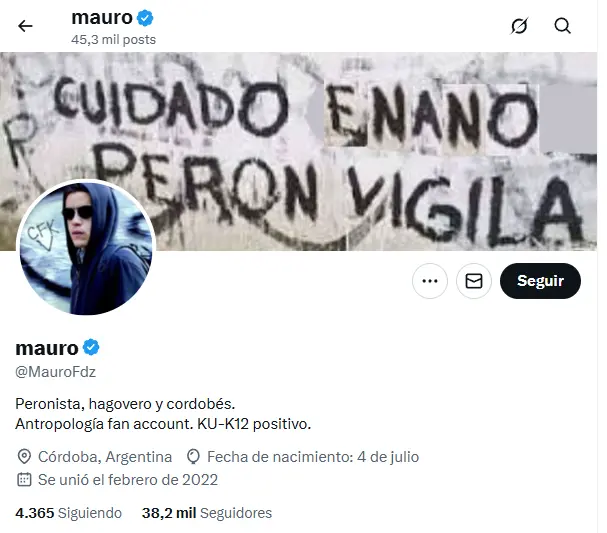Open the 38,2 mil Seguidores list

[x=207, y=513]
